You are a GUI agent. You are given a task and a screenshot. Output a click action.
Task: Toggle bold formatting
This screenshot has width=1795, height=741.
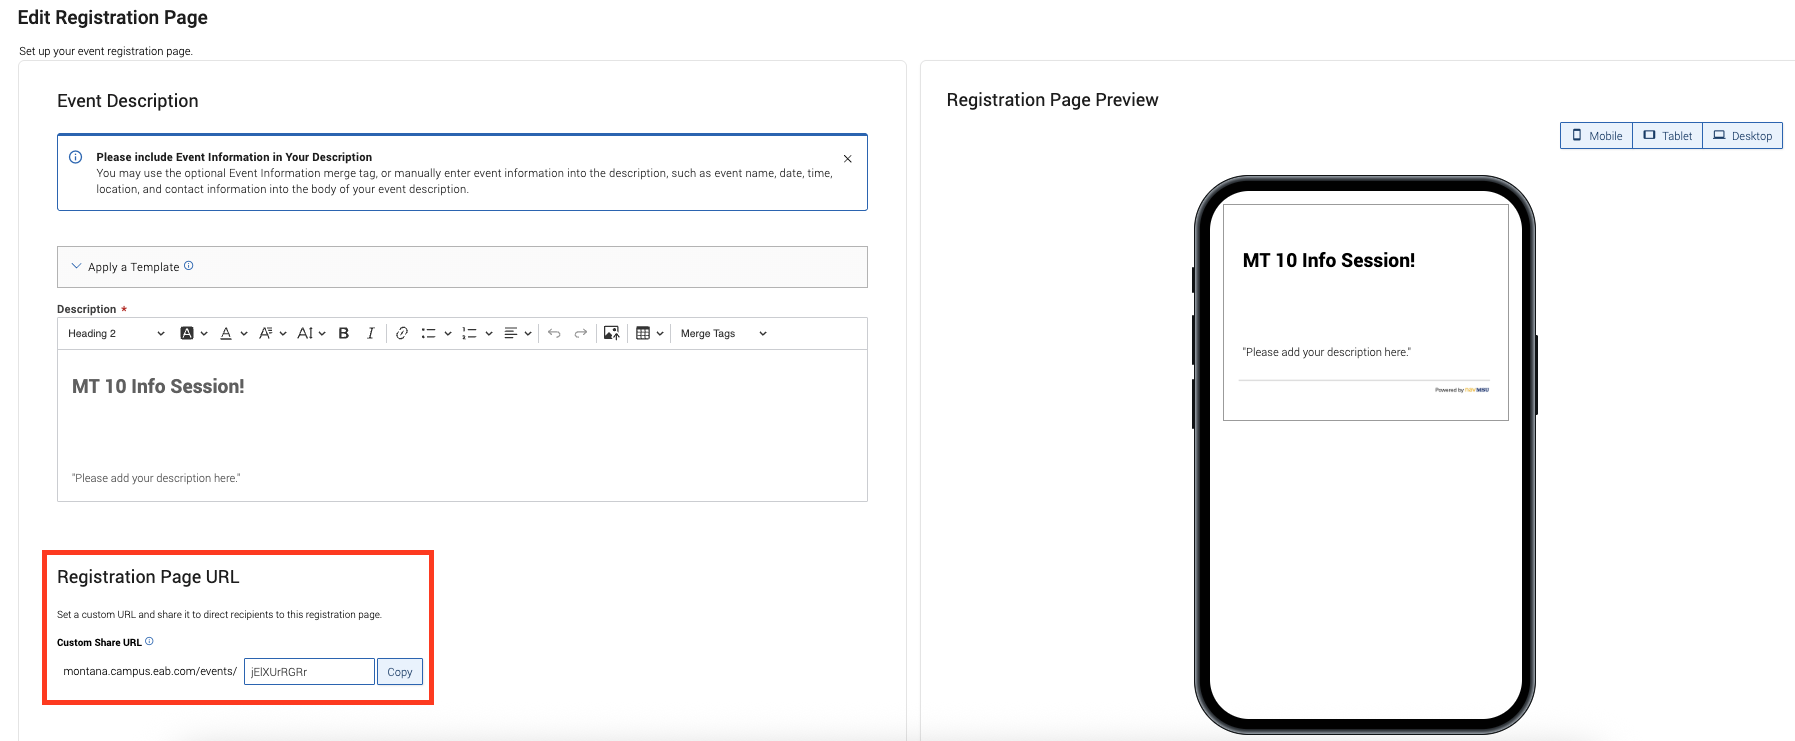[344, 334]
